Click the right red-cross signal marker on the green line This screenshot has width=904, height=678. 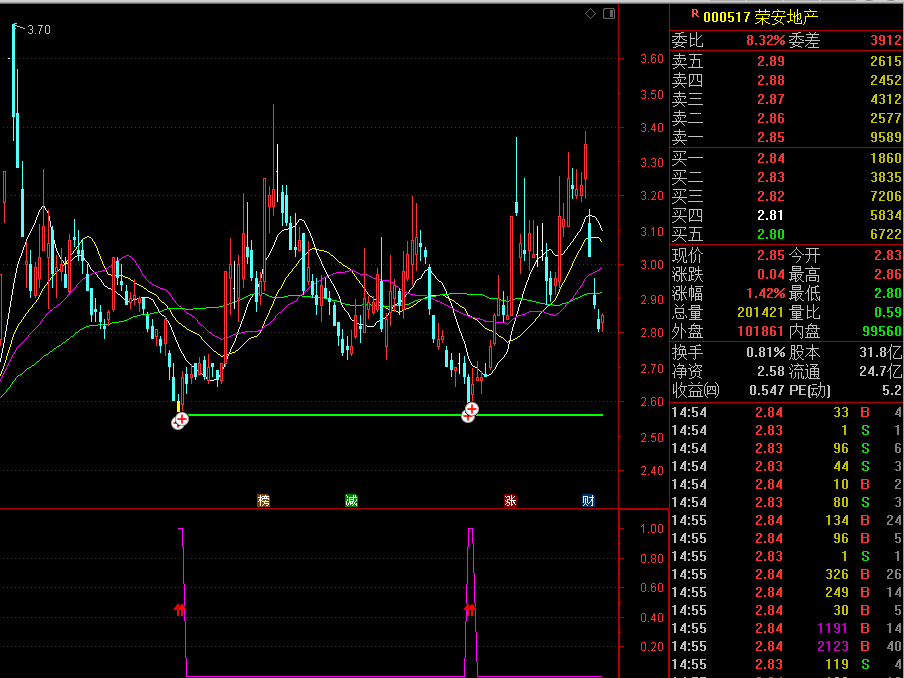pos(469,412)
